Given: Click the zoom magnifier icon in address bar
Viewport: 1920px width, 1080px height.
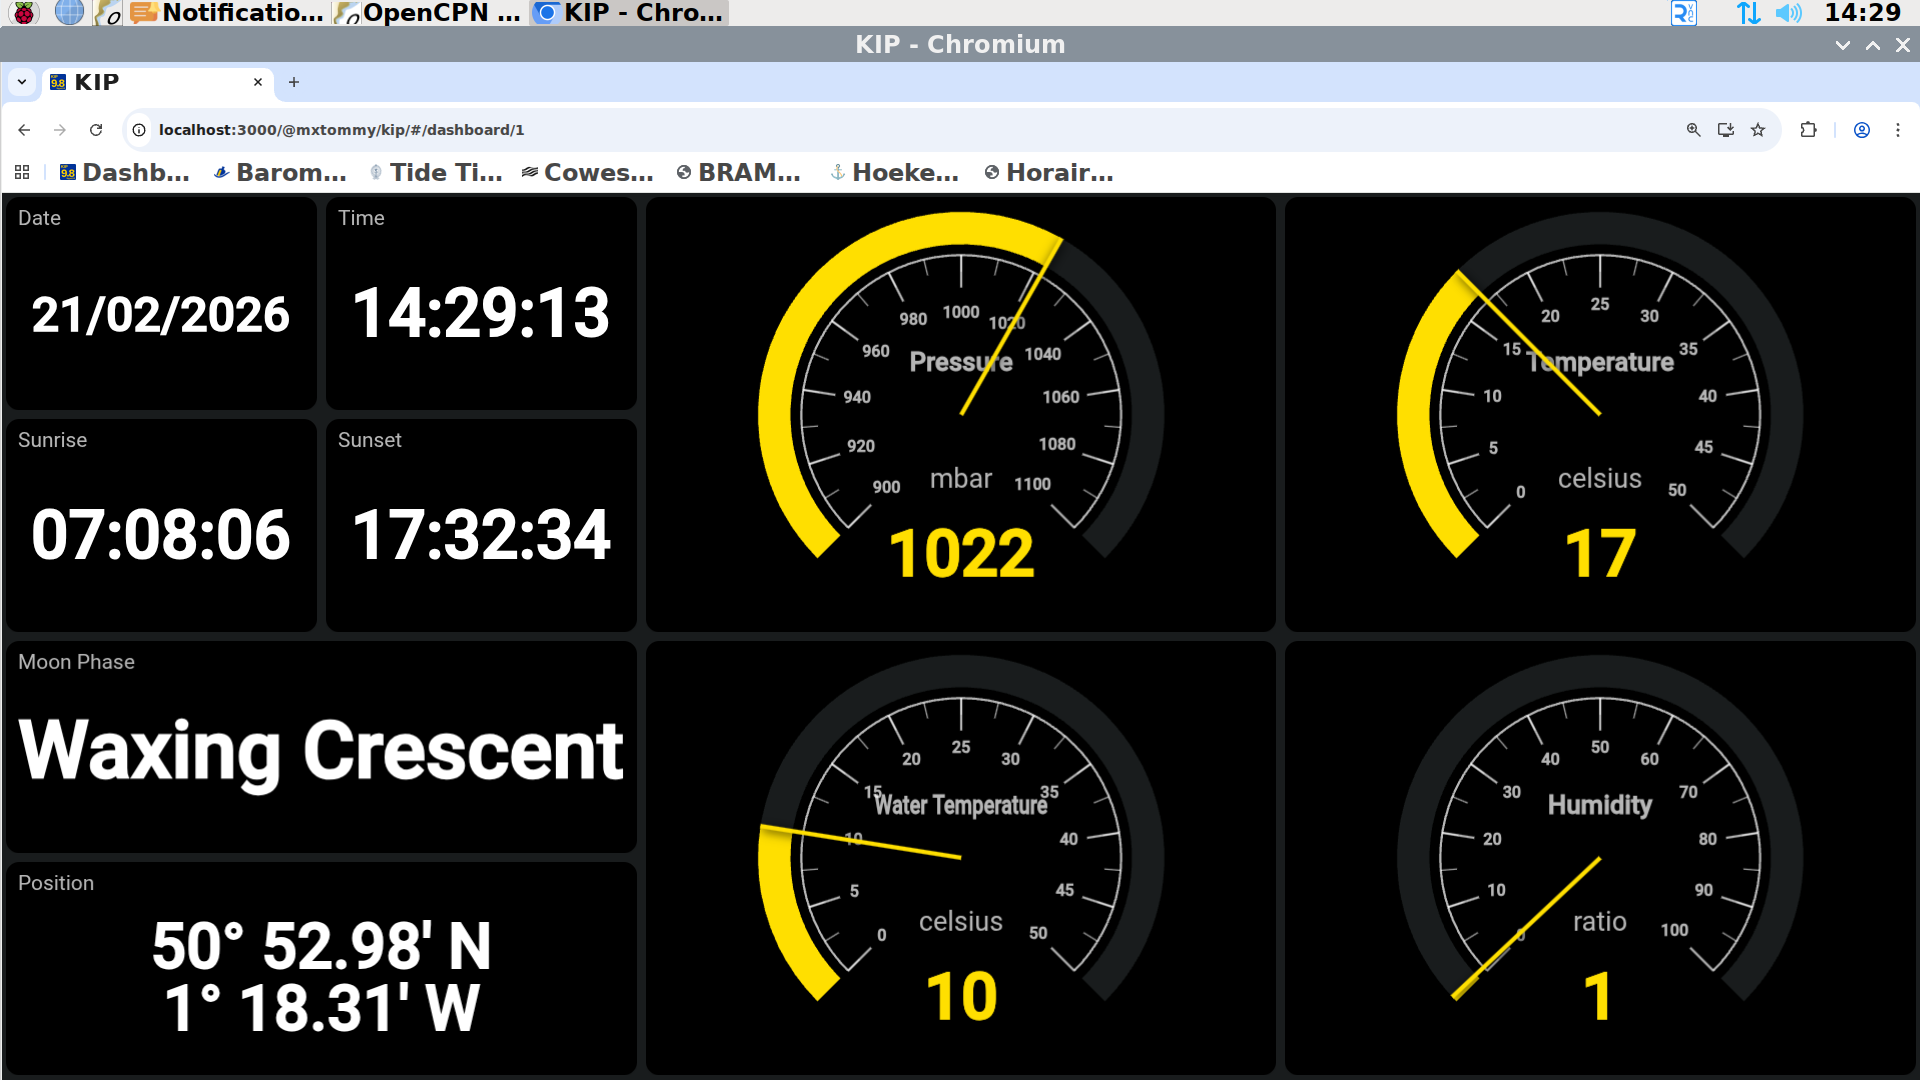Looking at the screenshot, I should 1693,130.
